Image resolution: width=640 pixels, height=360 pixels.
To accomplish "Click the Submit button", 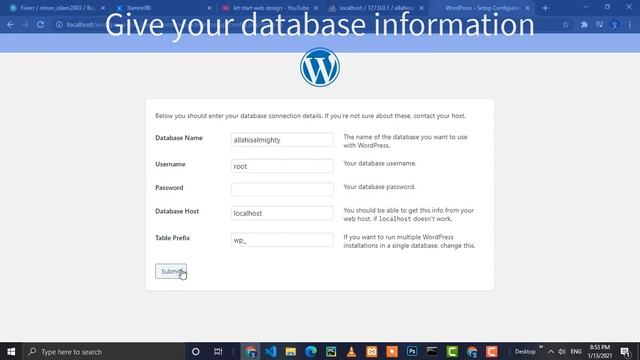I will coord(171,271).
